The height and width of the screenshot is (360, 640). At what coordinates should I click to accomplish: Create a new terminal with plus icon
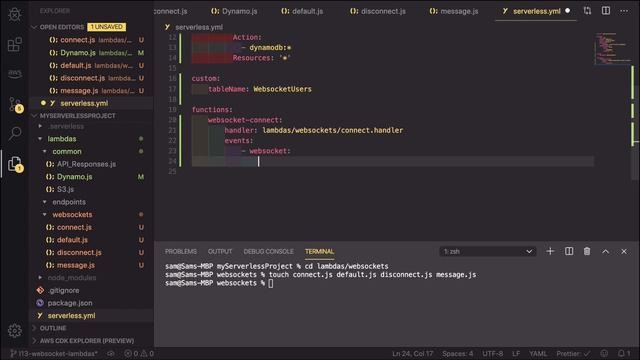pyautogui.click(x=550, y=251)
